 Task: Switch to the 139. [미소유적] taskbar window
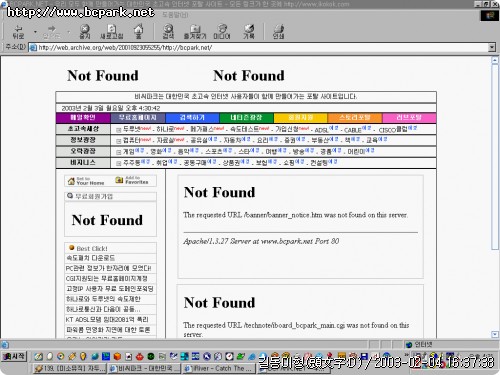tap(70, 368)
